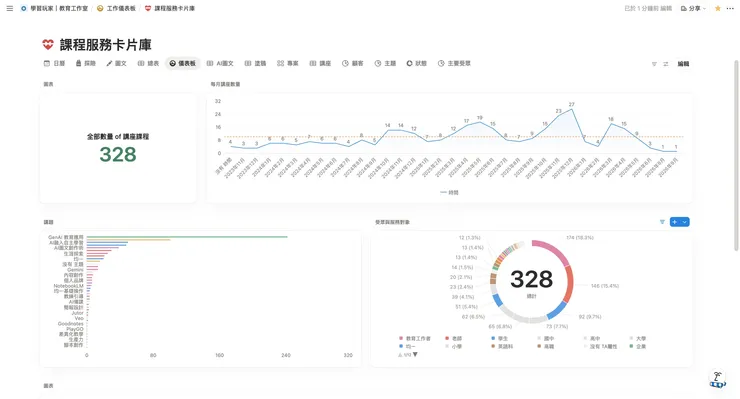Click the page vertical scrollbar
Viewport: 740px width, 399px height.
pyautogui.click(x=736, y=156)
